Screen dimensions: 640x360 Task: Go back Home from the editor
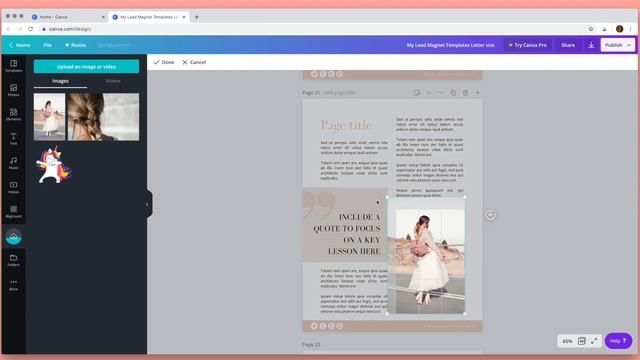pos(19,45)
